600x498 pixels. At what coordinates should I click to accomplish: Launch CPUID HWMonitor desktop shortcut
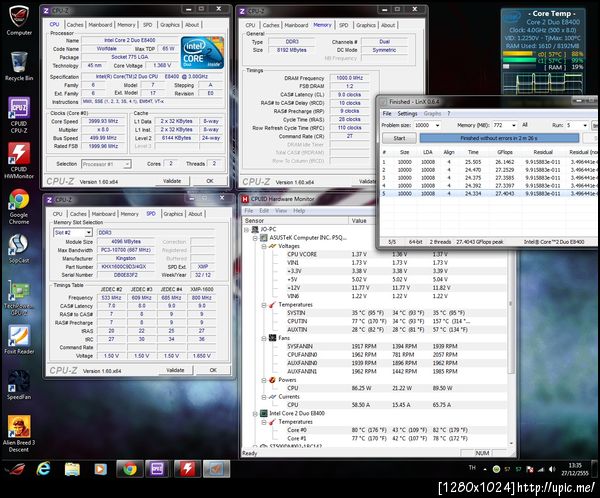click(19, 160)
